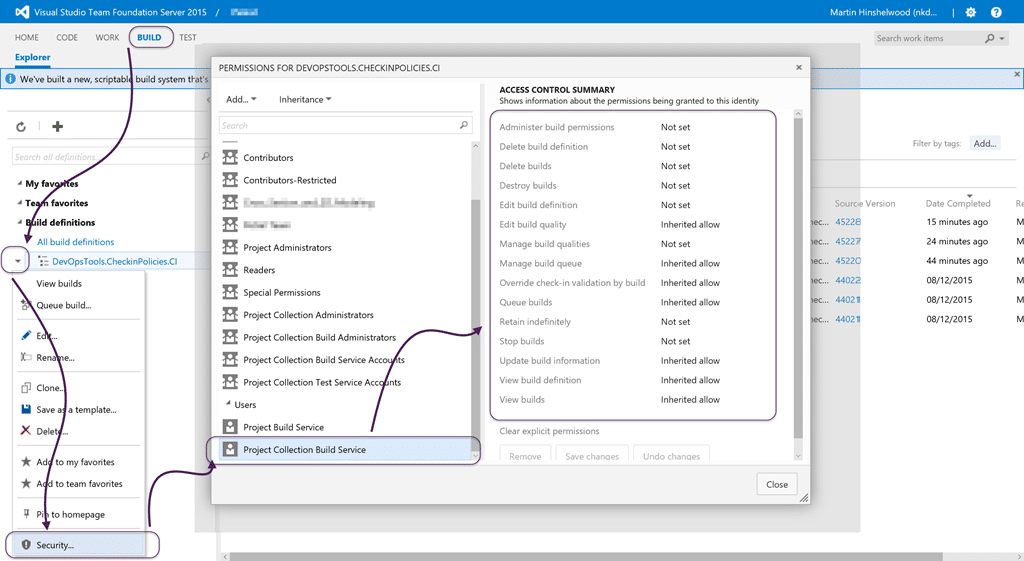
Task: Open the help question mark icon
Action: tap(996, 12)
